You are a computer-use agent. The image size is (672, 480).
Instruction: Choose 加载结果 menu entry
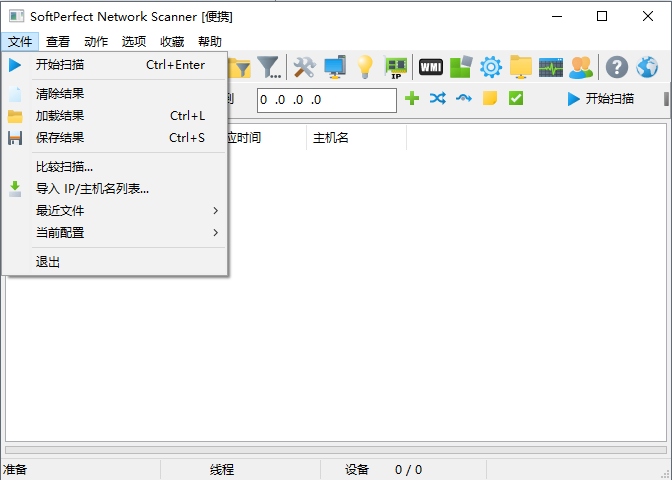[x=115, y=116]
